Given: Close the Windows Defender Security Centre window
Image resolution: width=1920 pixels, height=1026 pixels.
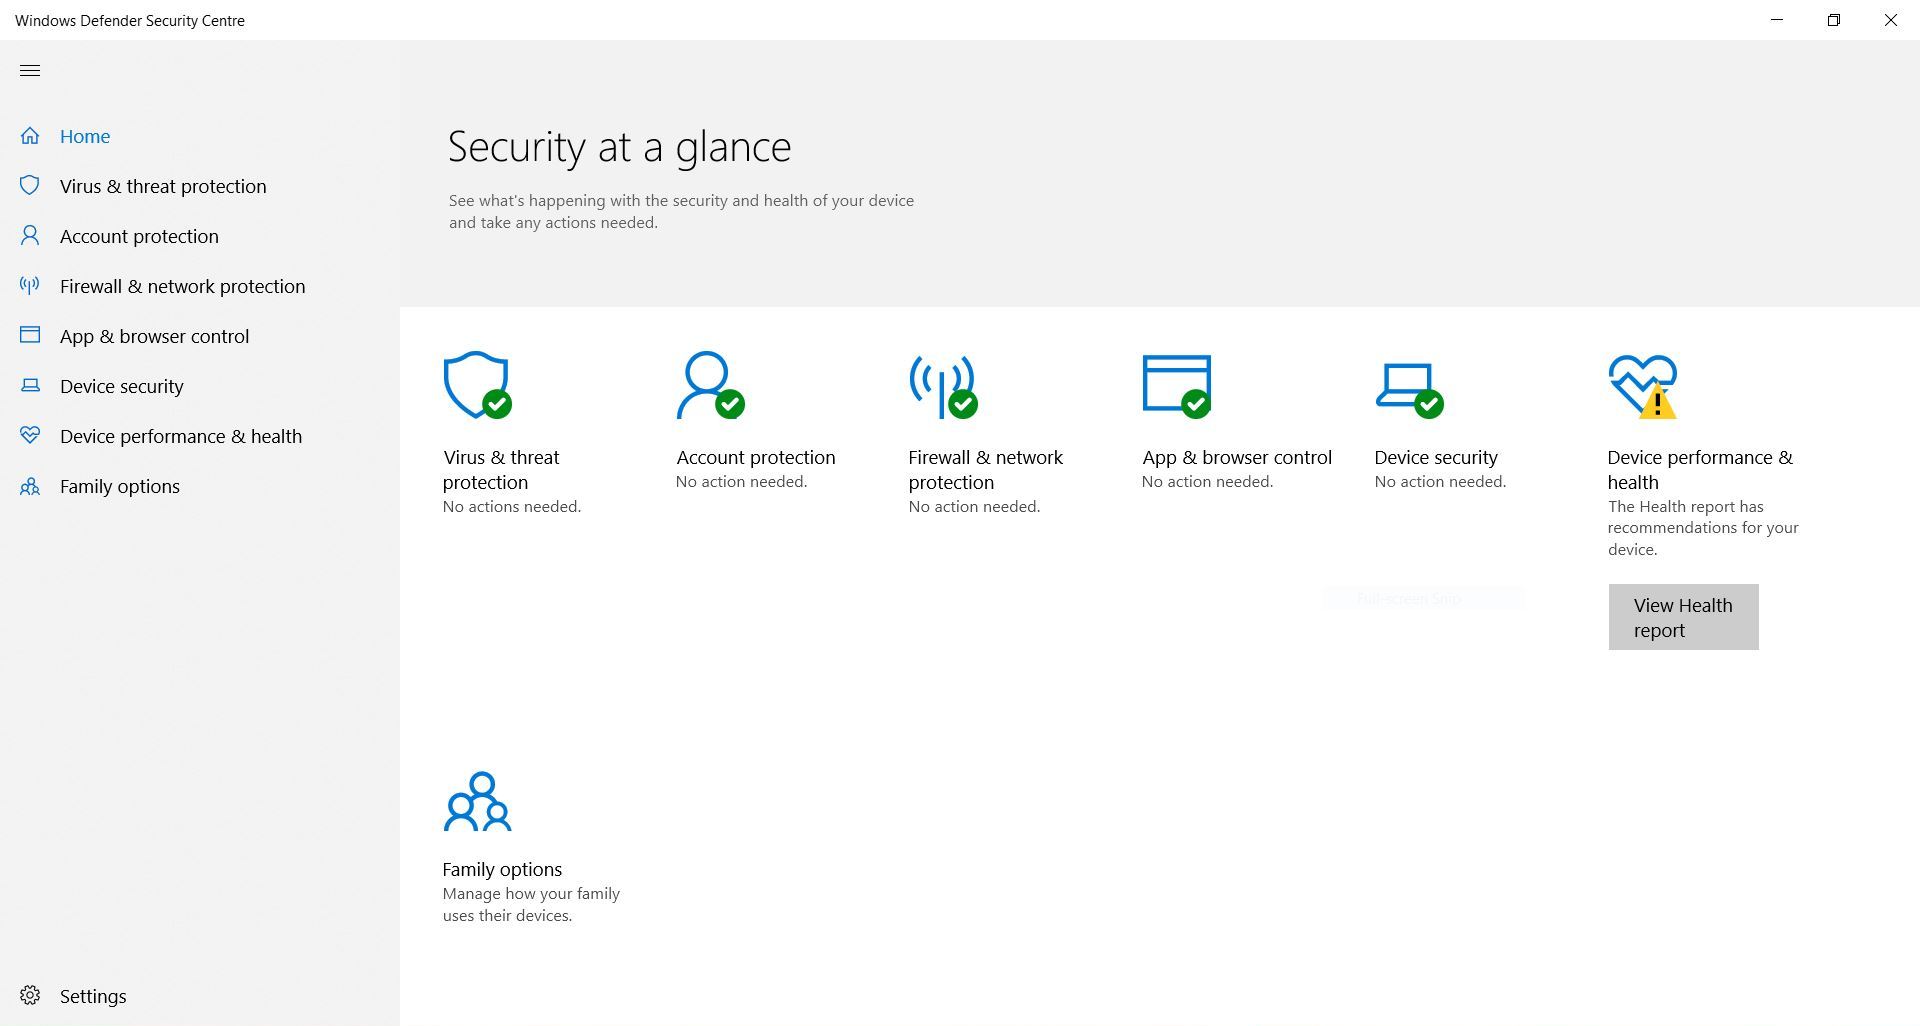Looking at the screenshot, I should point(1891,20).
